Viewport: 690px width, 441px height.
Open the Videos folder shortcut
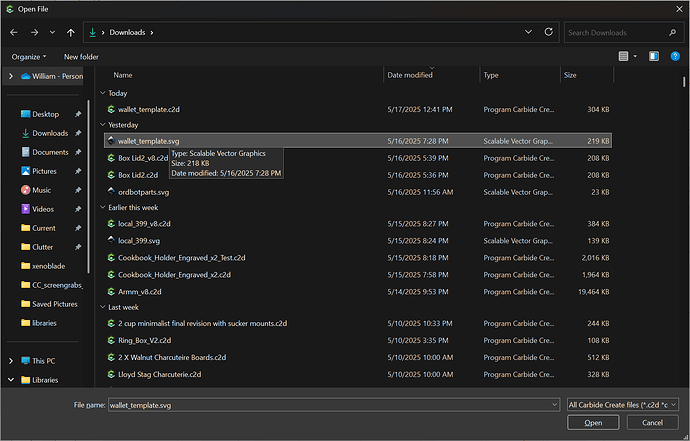[43, 209]
